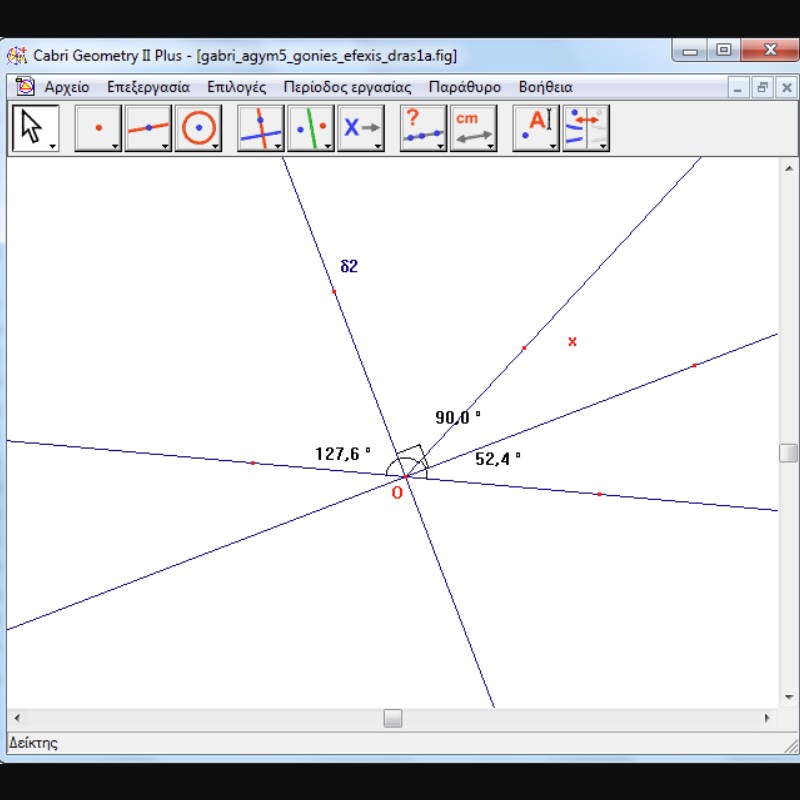
Task: Minimize the Cabri Geometry main window
Action: [690, 51]
